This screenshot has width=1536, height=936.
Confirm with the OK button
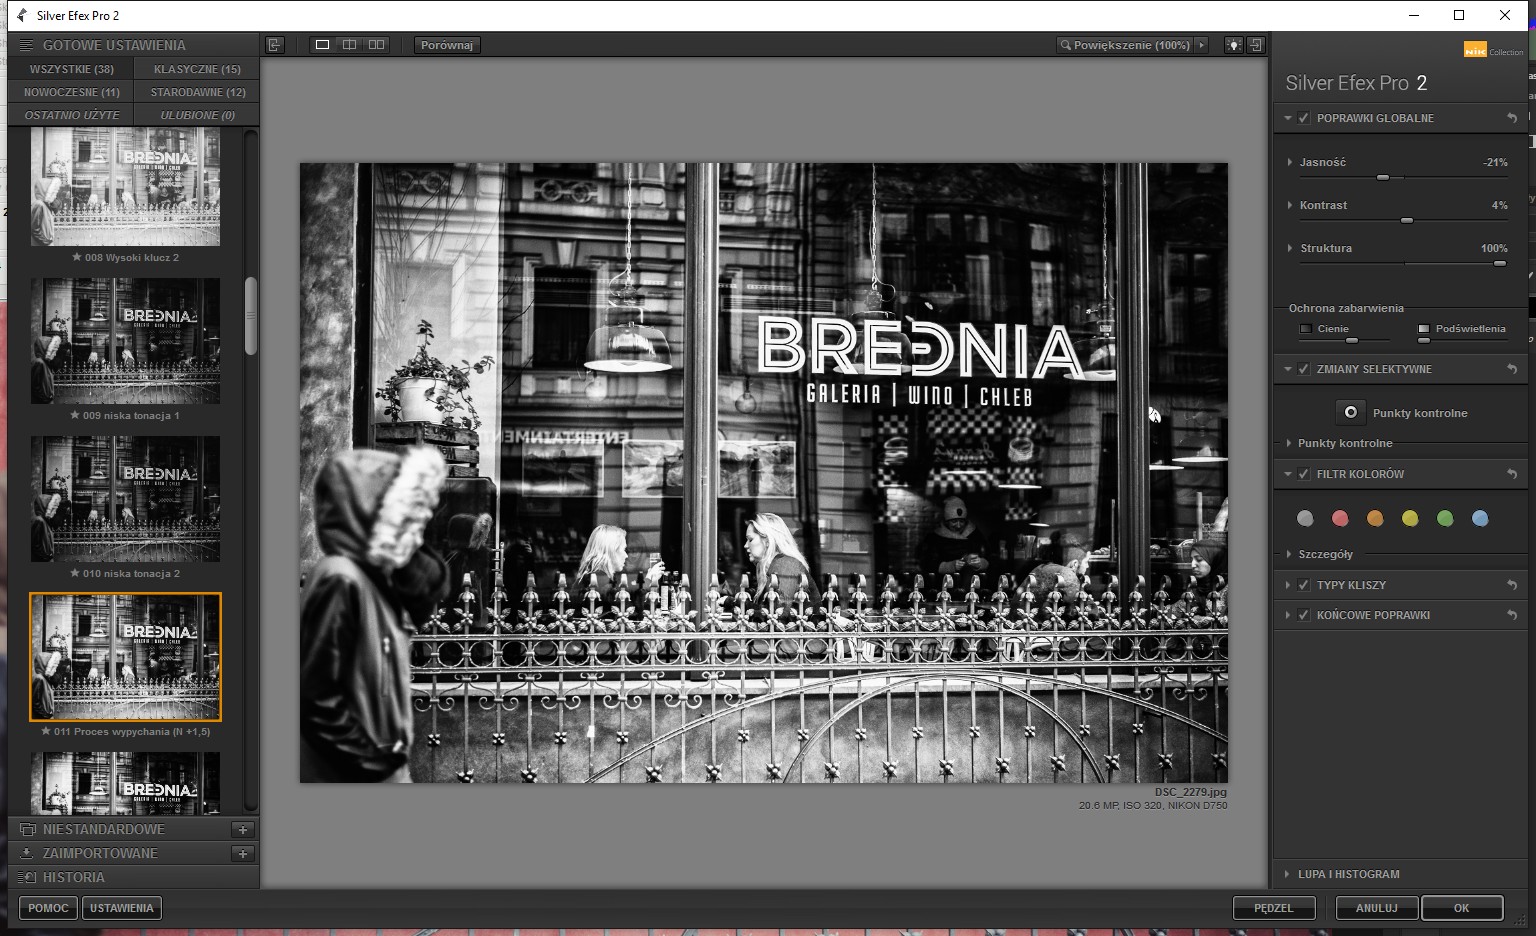click(1462, 908)
